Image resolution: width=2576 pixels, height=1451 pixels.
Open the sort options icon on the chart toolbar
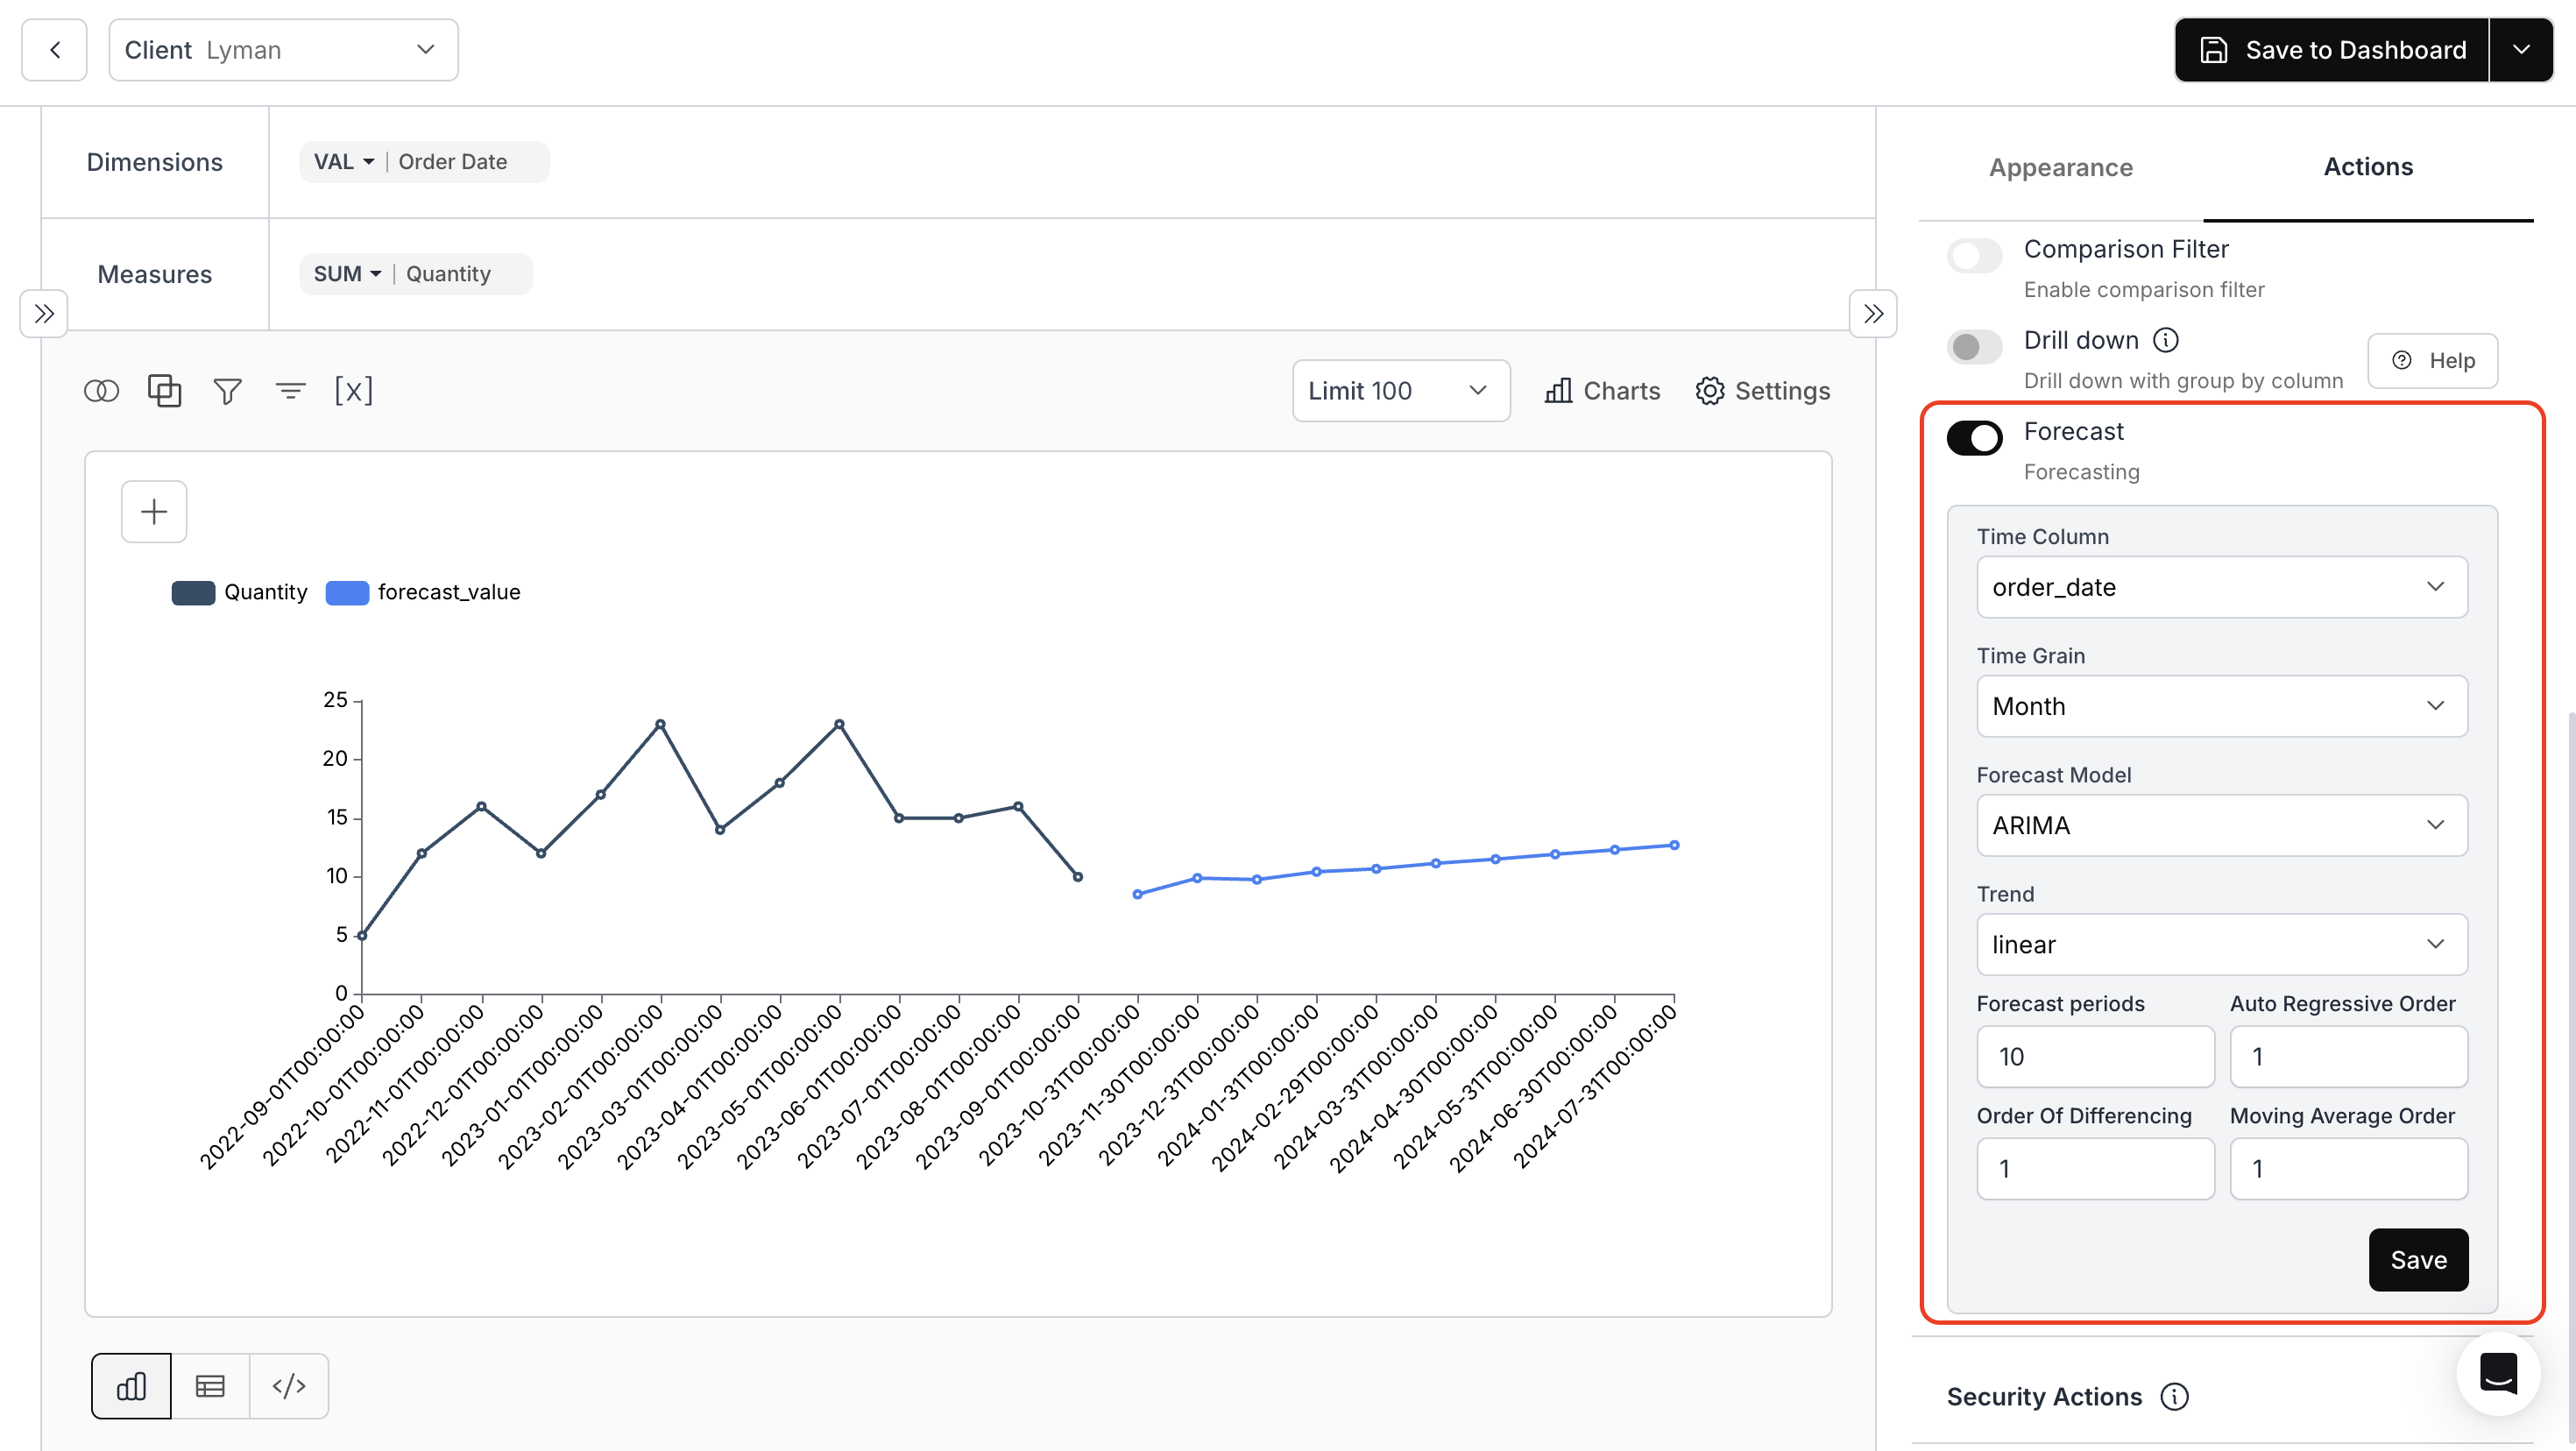(290, 390)
